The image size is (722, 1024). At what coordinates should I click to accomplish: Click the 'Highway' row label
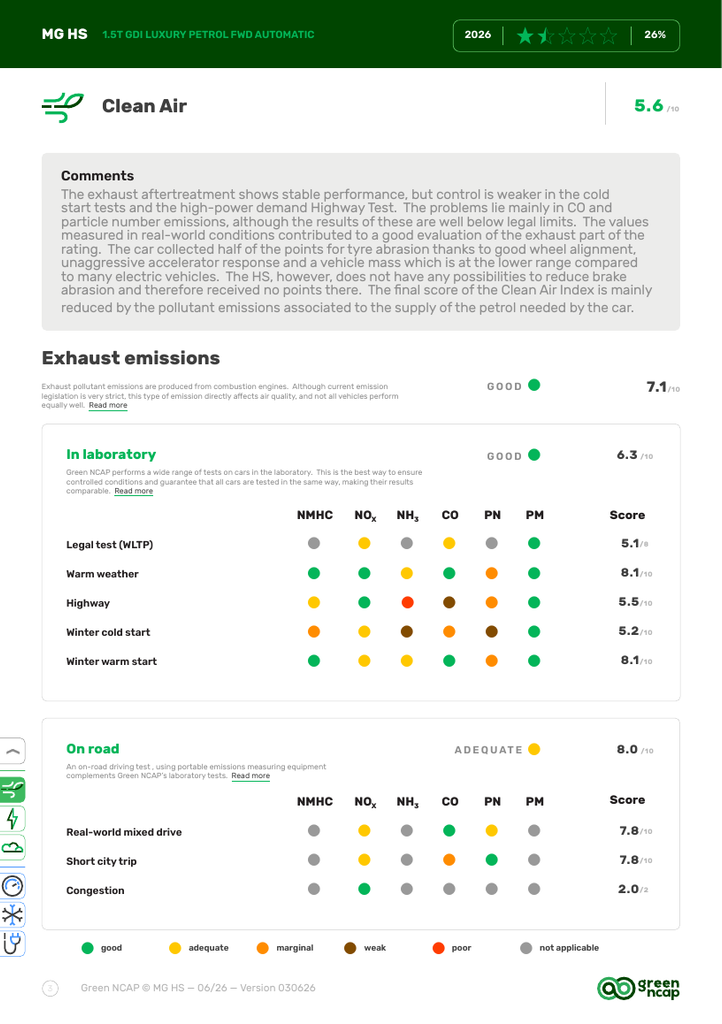[x=88, y=603]
